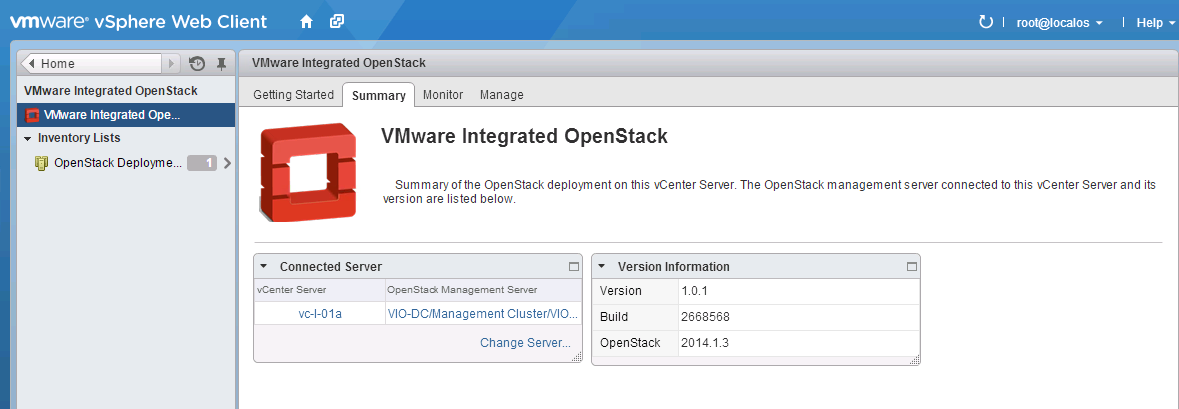This screenshot has width=1179, height=409.
Task: Select VMware Integrated OpenStack in navigator
Action: coord(112,114)
